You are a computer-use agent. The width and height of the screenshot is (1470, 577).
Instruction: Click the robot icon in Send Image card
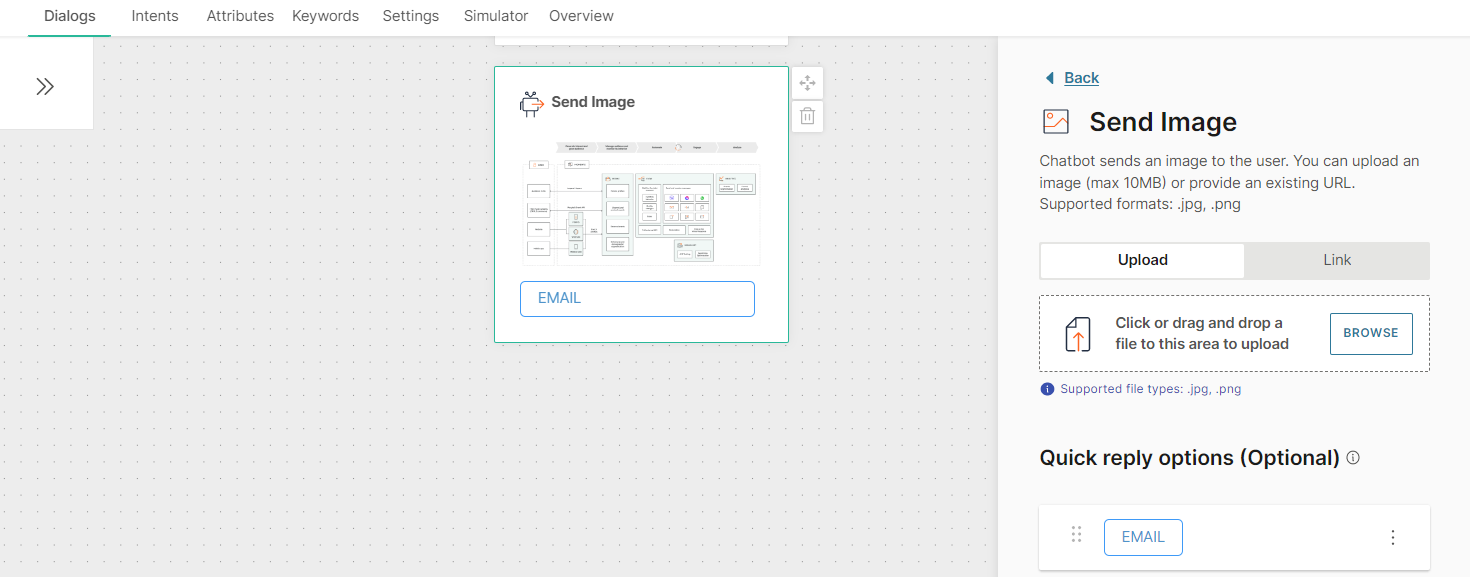531,103
